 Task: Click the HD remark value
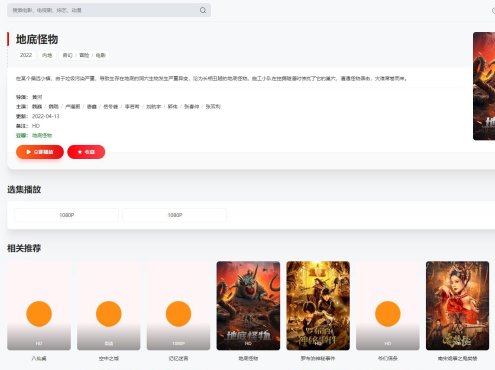click(x=36, y=126)
